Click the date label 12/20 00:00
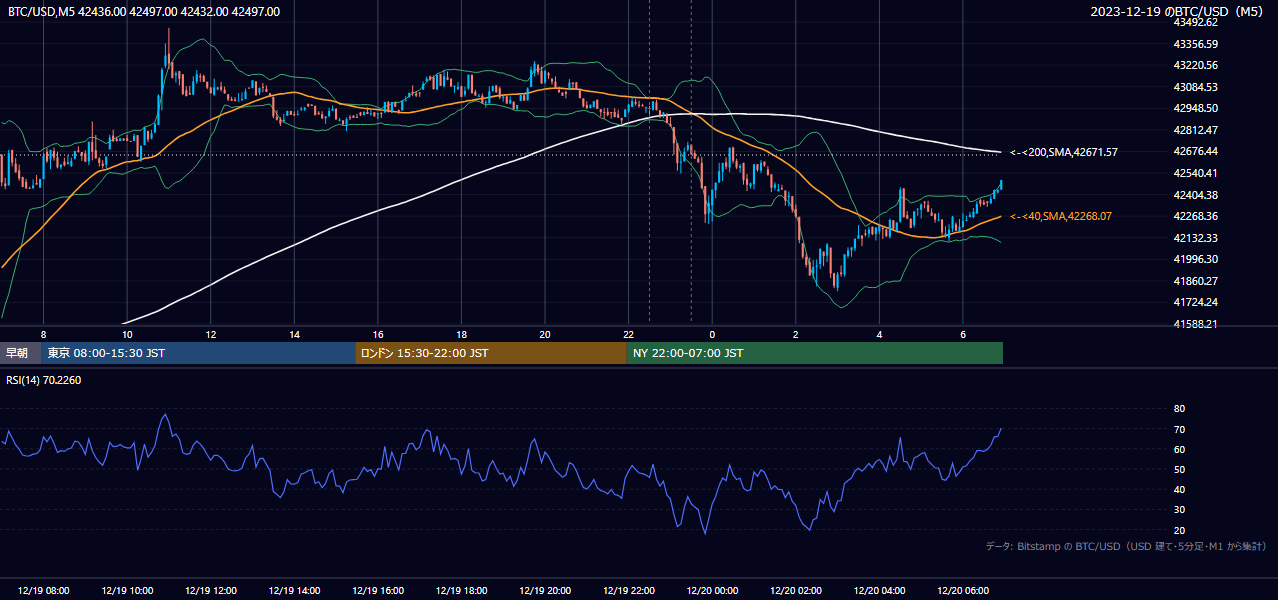1278x600 pixels. 712,591
